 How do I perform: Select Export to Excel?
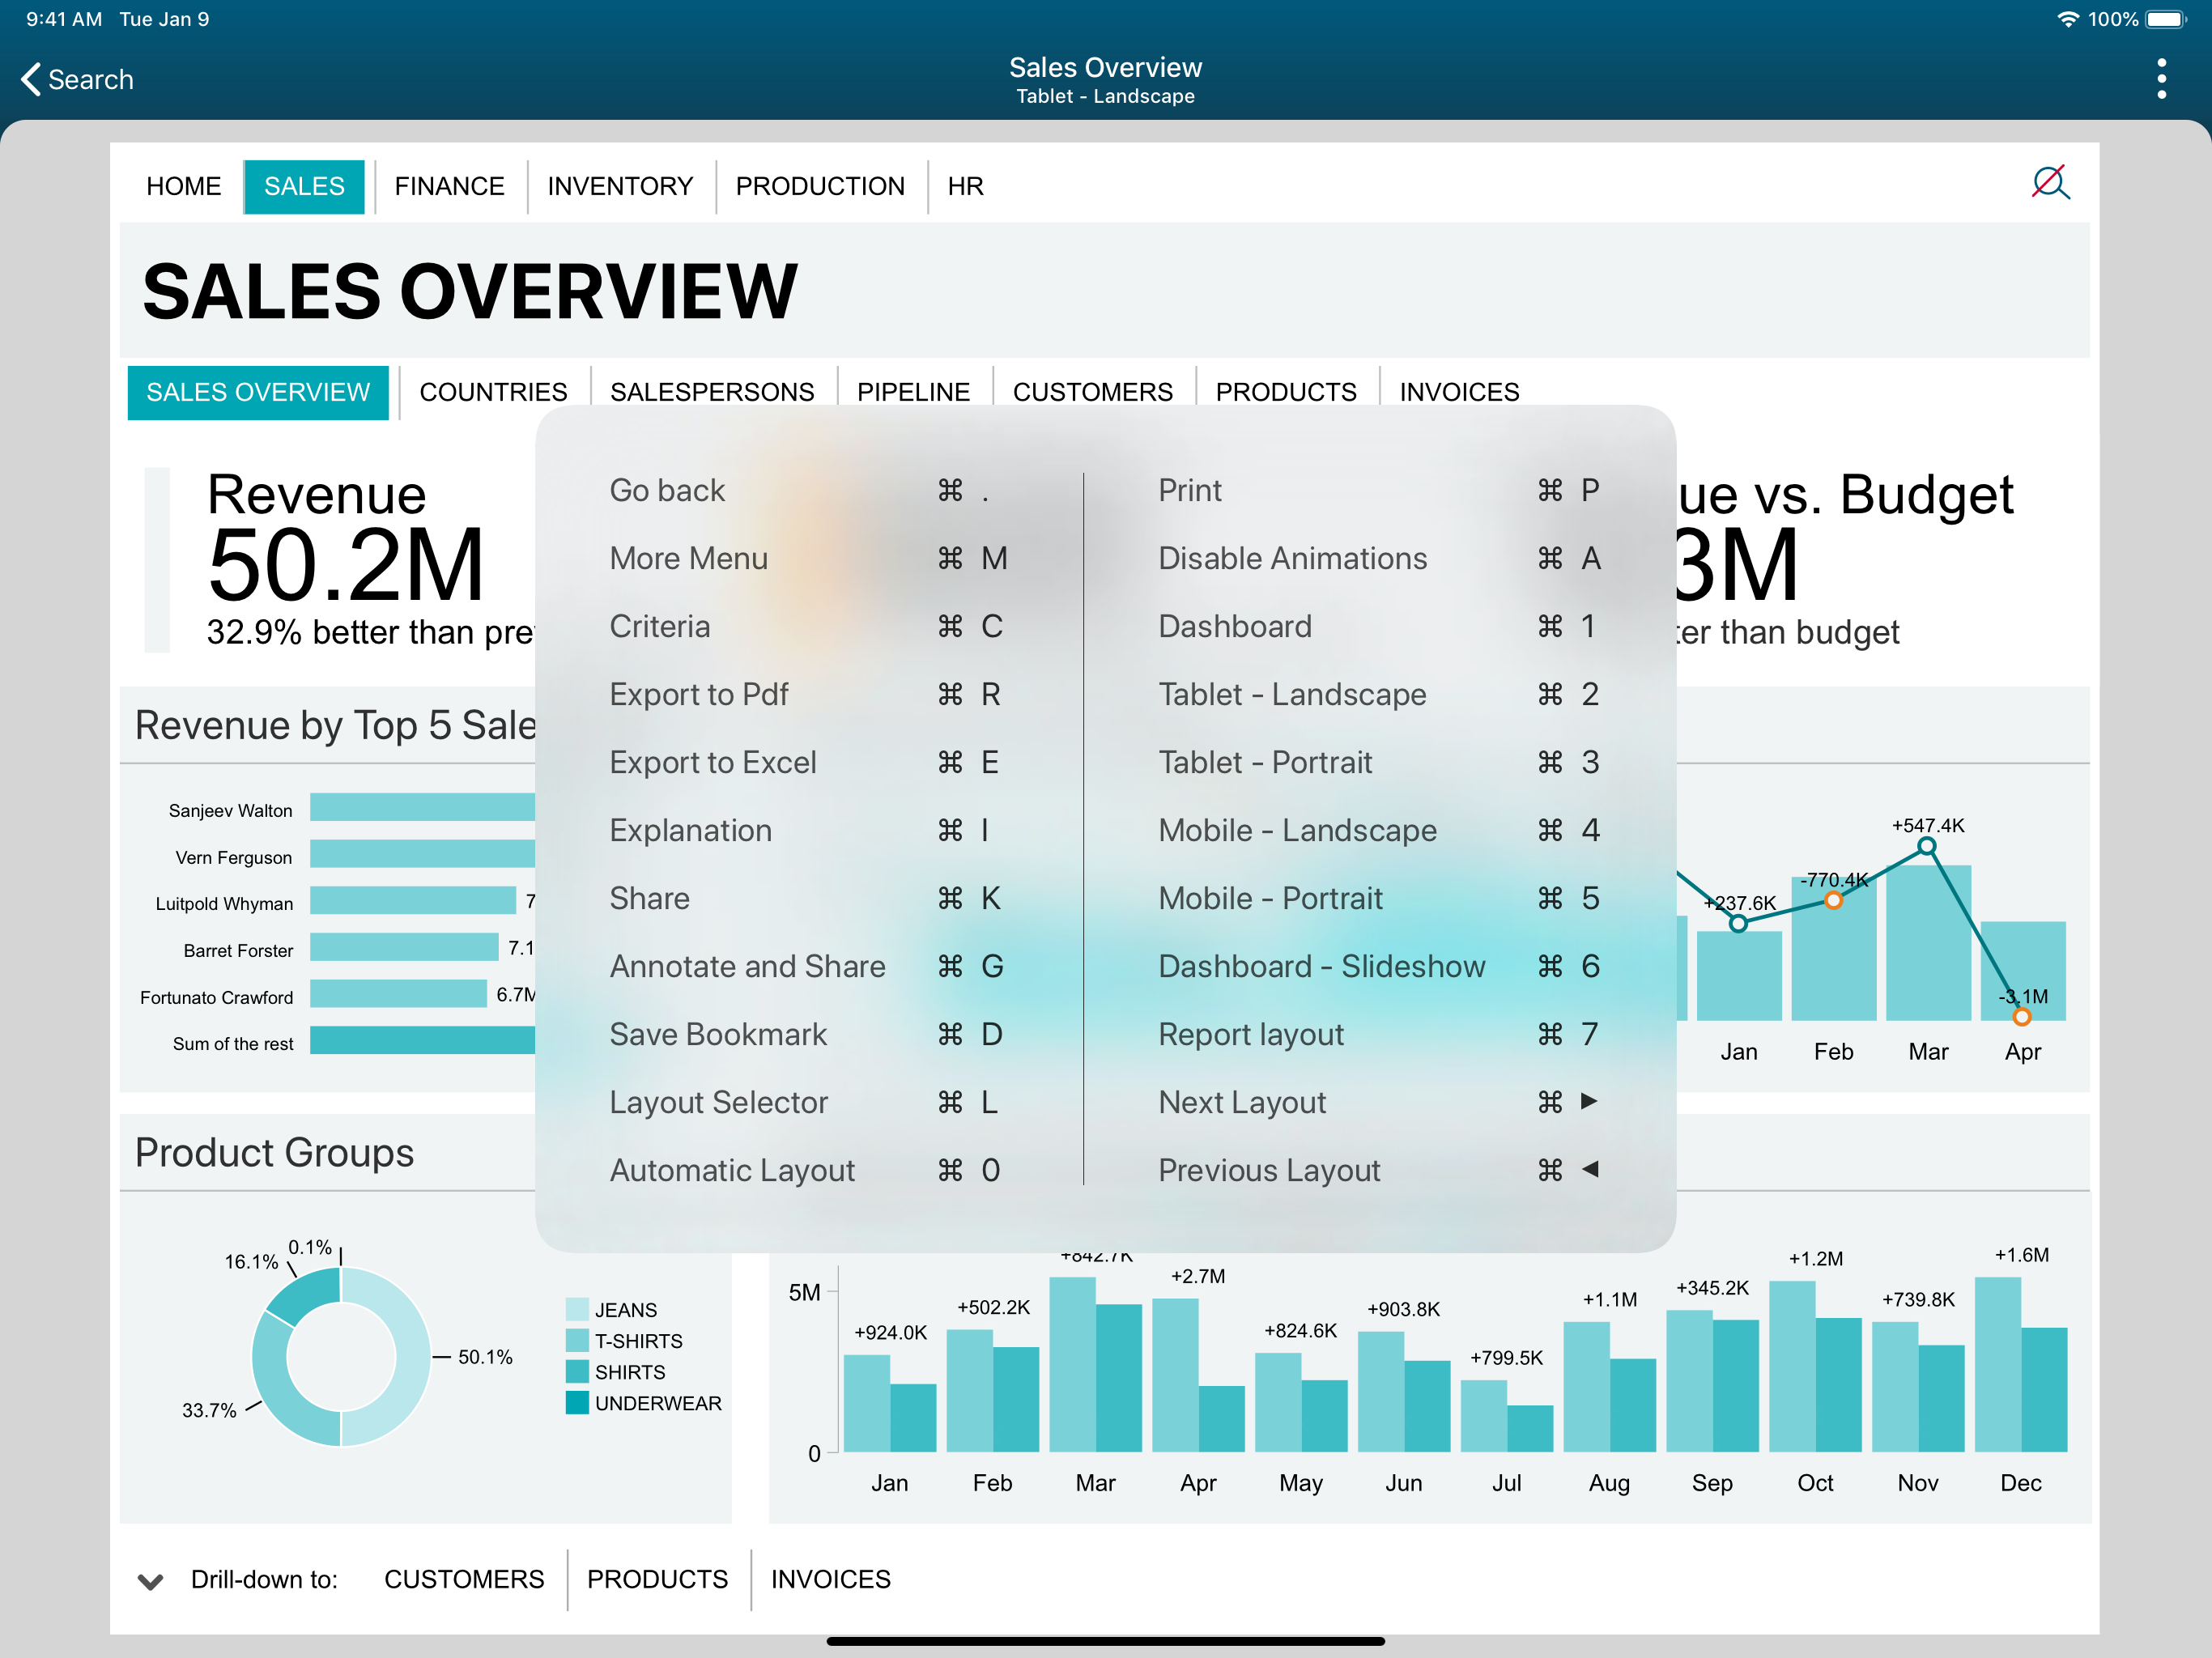click(x=808, y=762)
